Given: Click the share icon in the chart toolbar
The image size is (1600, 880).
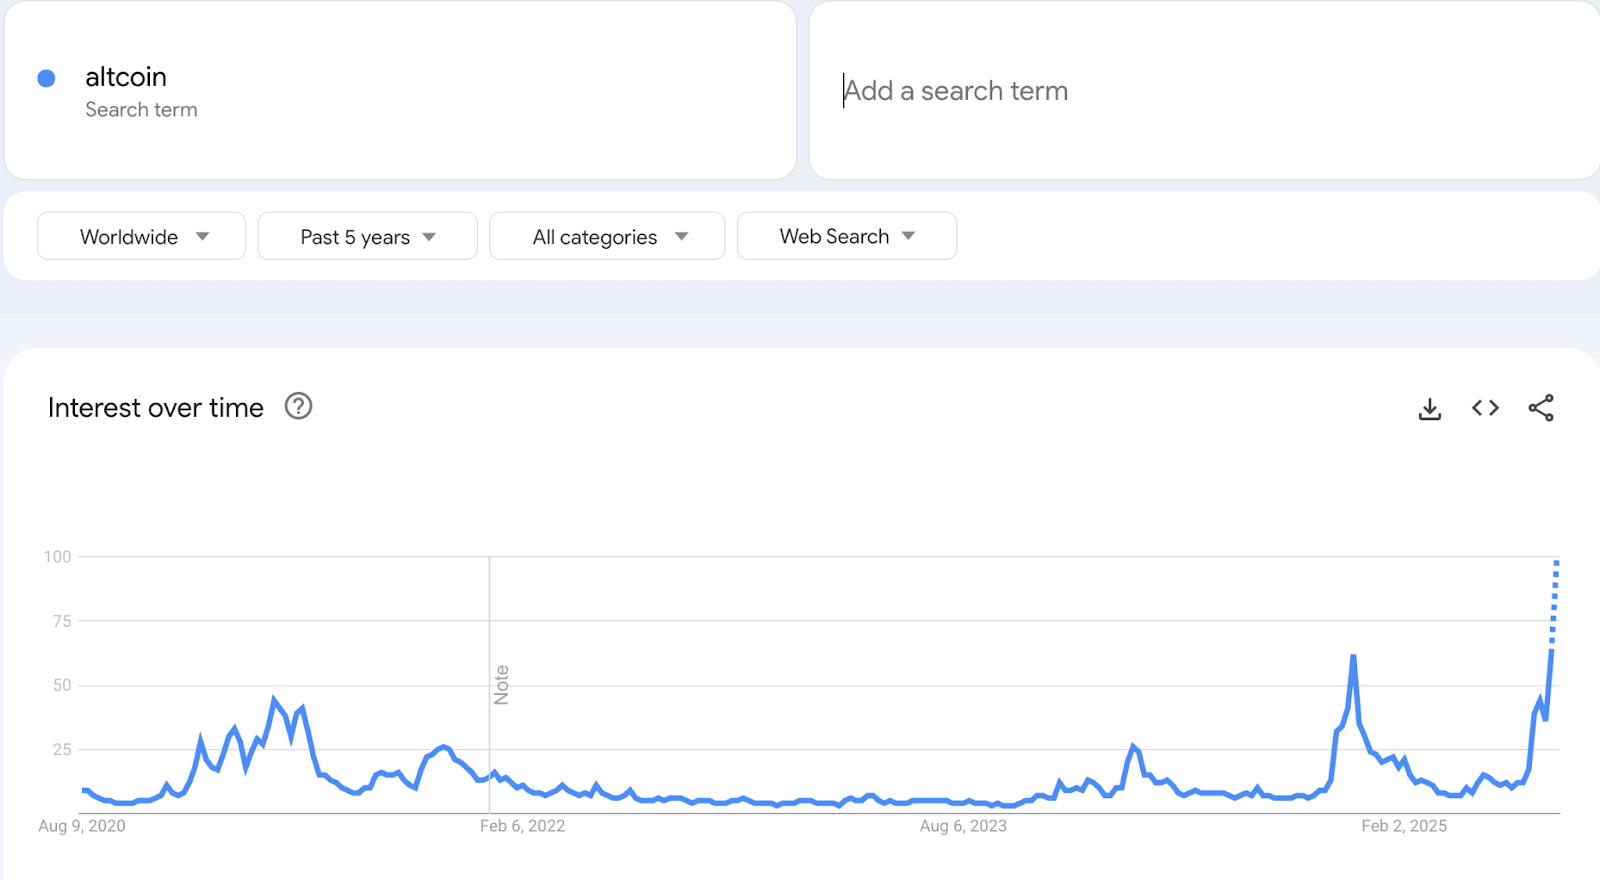Looking at the screenshot, I should (x=1541, y=408).
